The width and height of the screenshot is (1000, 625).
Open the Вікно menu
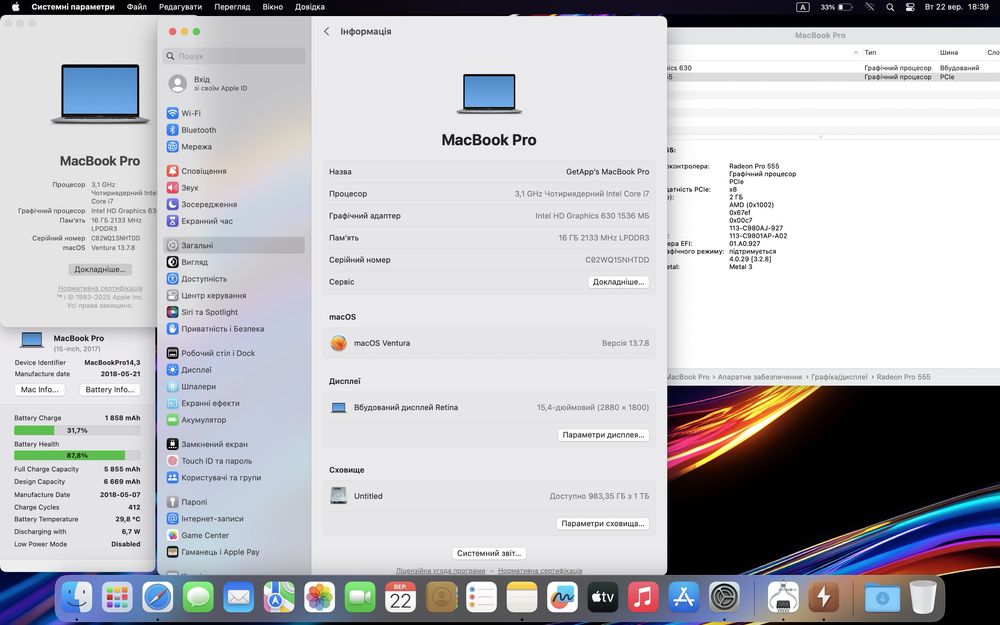tap(272, 7)
